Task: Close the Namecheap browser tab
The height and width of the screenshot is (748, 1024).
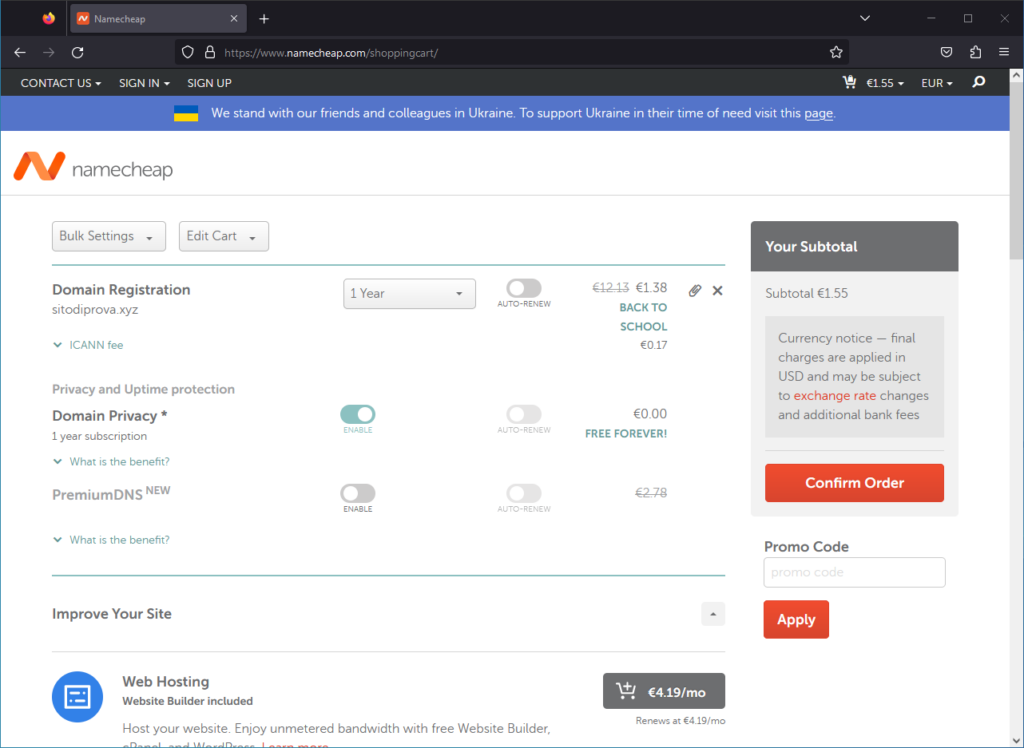Action: point(234,19)
